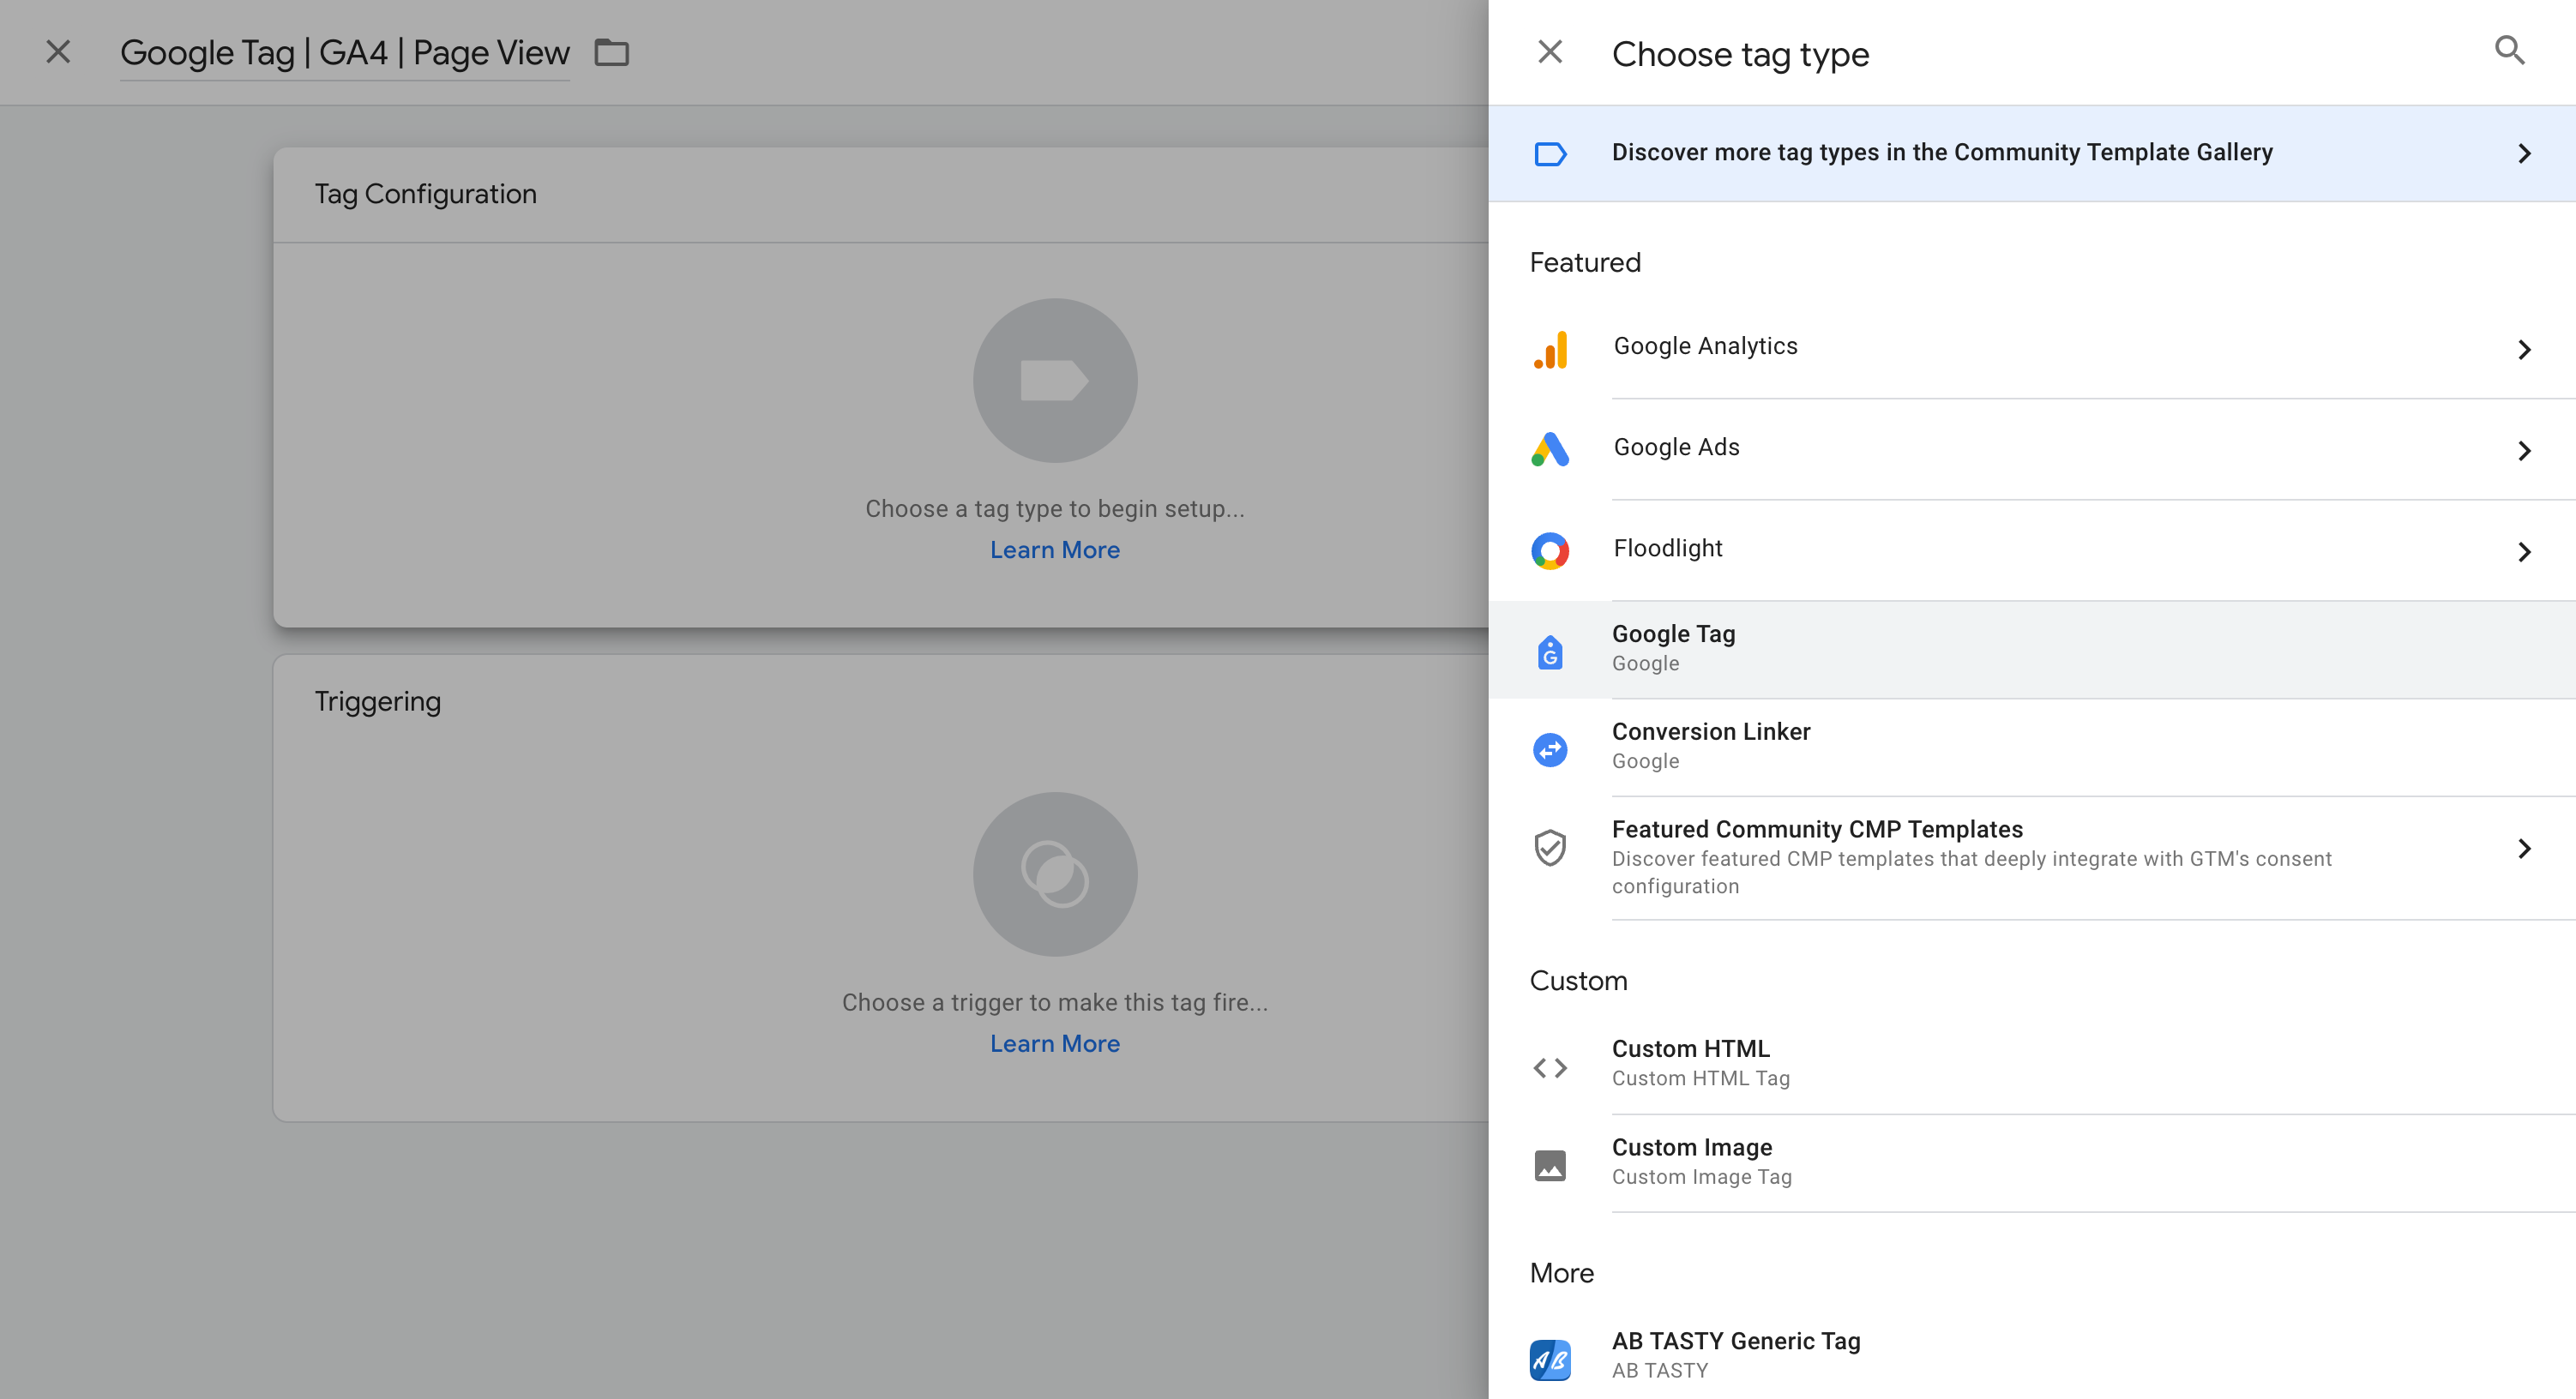The height and width of the screenshot is (1399, 2576).
Task: Expand the Floodlight chevron
Action: tap(2524, 552)
